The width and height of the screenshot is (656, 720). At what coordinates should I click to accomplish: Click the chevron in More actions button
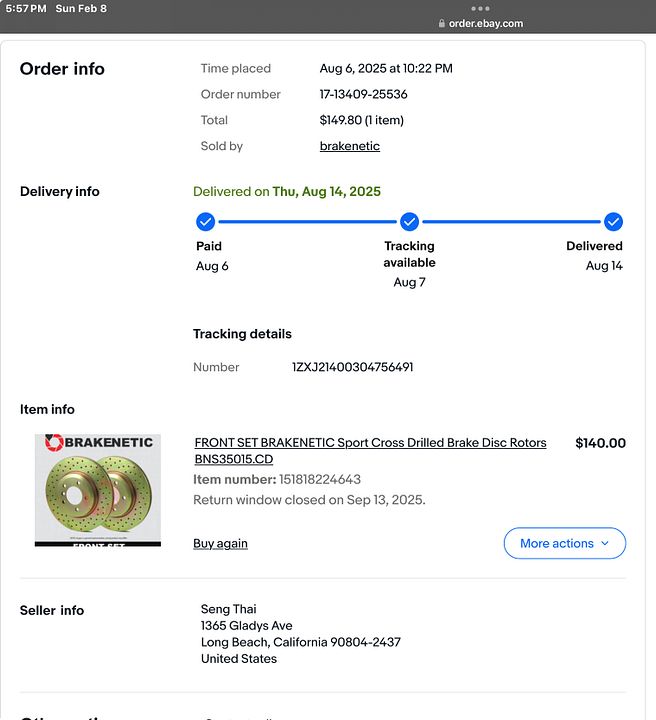(605, 543)
